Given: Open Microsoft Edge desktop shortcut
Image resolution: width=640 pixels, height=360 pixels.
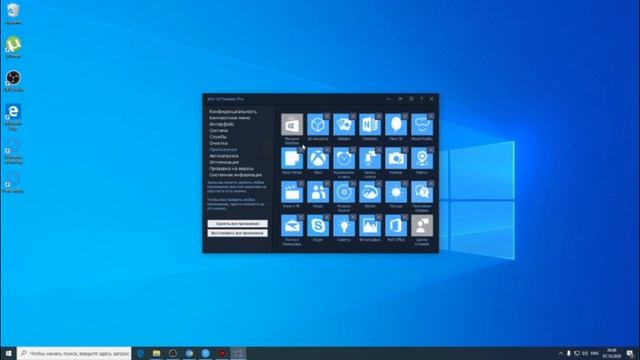Looking at the screenshot, I should (x=13, y=117).
